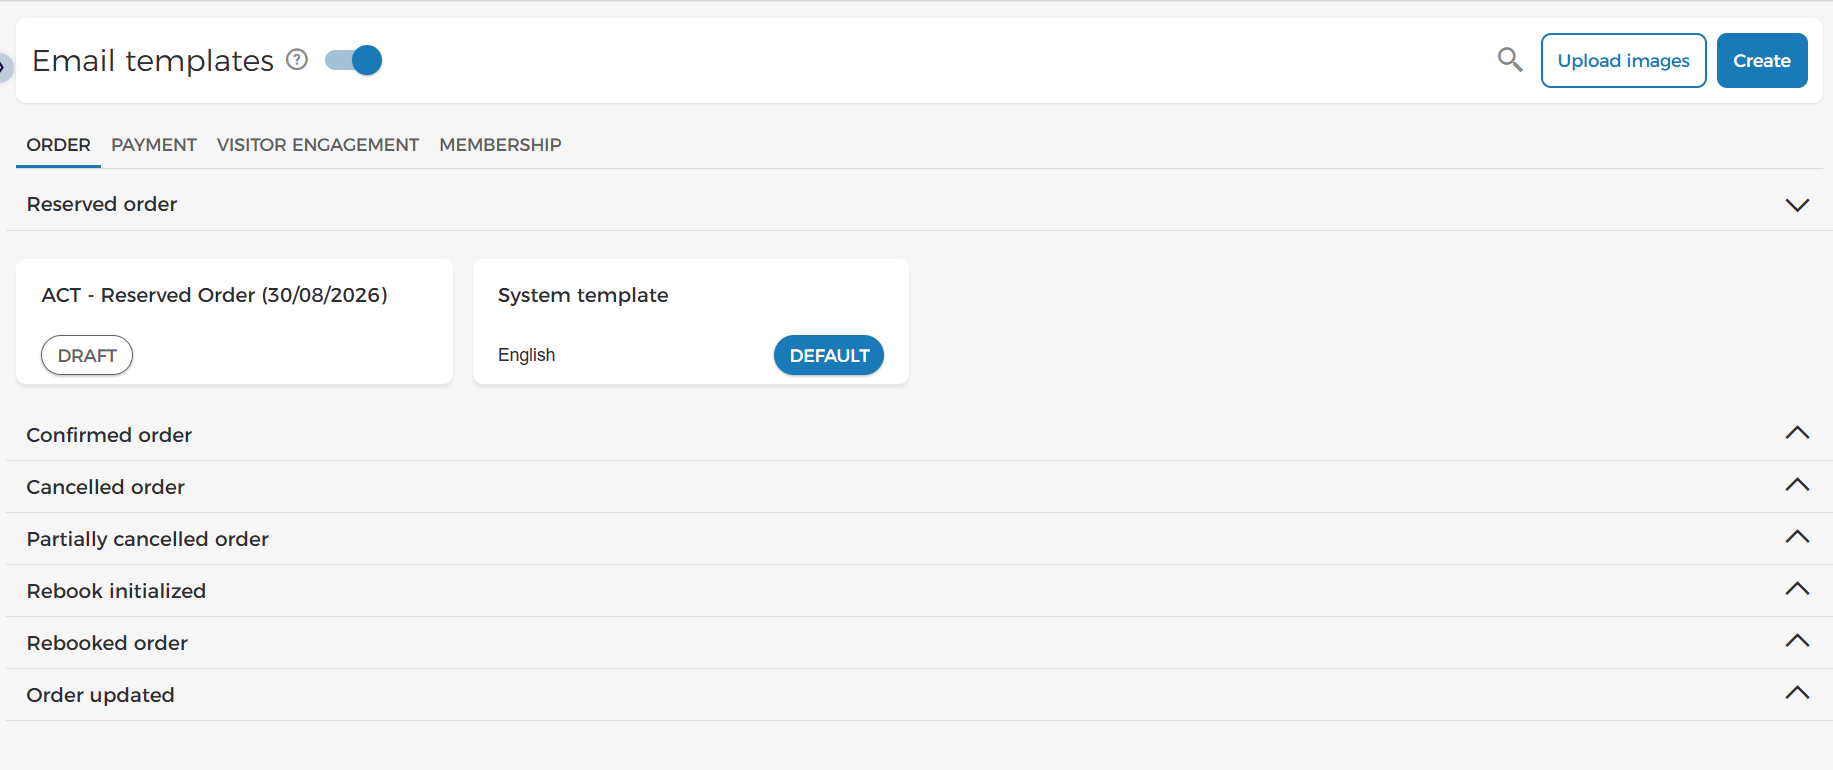Click the search magnifier icon

pos(1510,60)
